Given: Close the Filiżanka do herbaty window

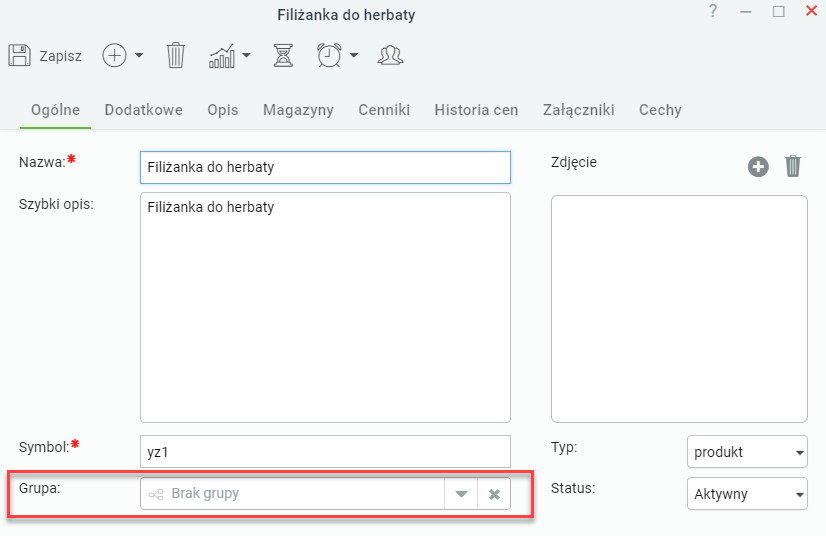Looking at the screenshot, I should coord(811,11).
